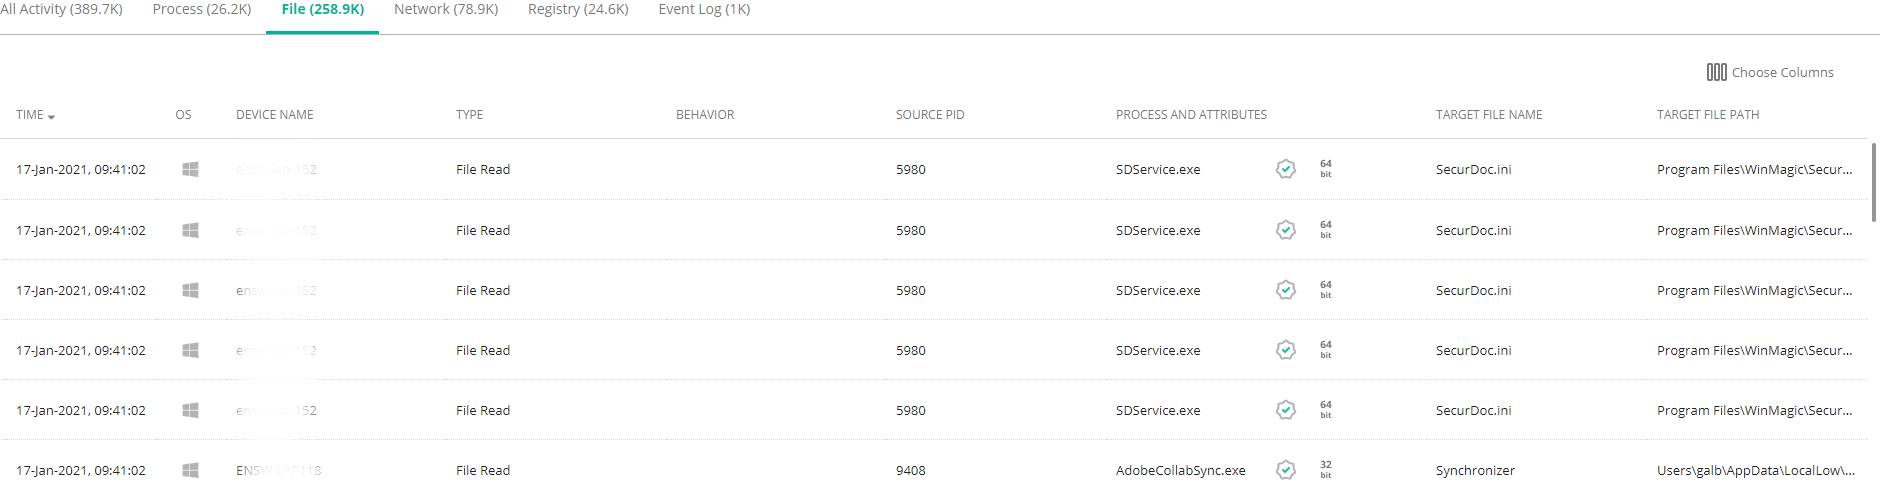Click the first SecurDoc.ini file name

[1473, 169]
